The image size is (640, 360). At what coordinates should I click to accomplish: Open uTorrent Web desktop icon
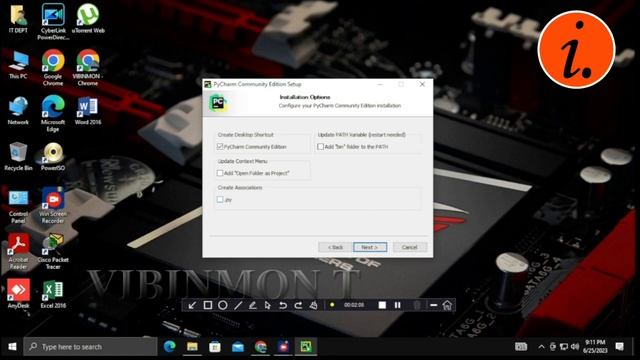pyautogui.click(x=88, y=18)
